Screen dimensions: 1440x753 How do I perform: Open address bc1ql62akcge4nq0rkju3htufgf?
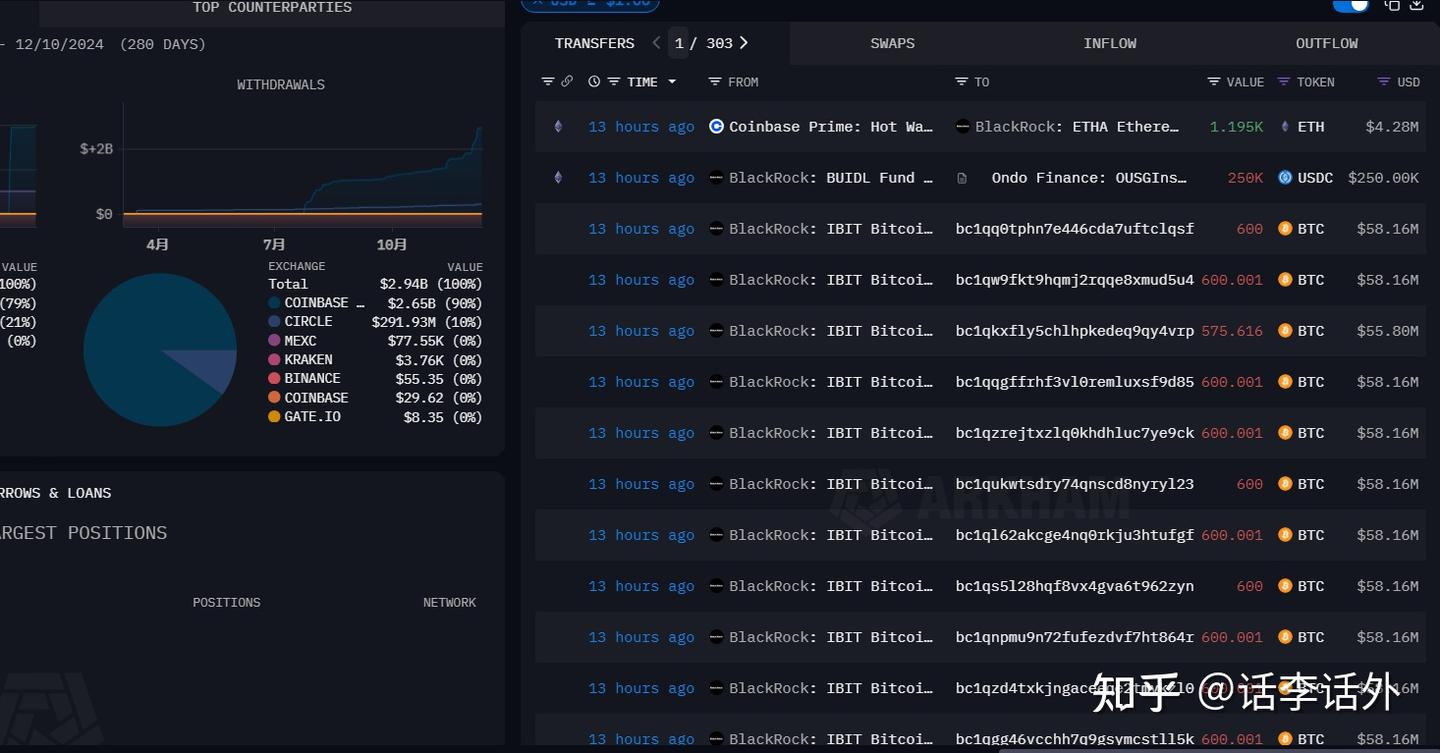pyautogui.click(x=1075, y=535)
